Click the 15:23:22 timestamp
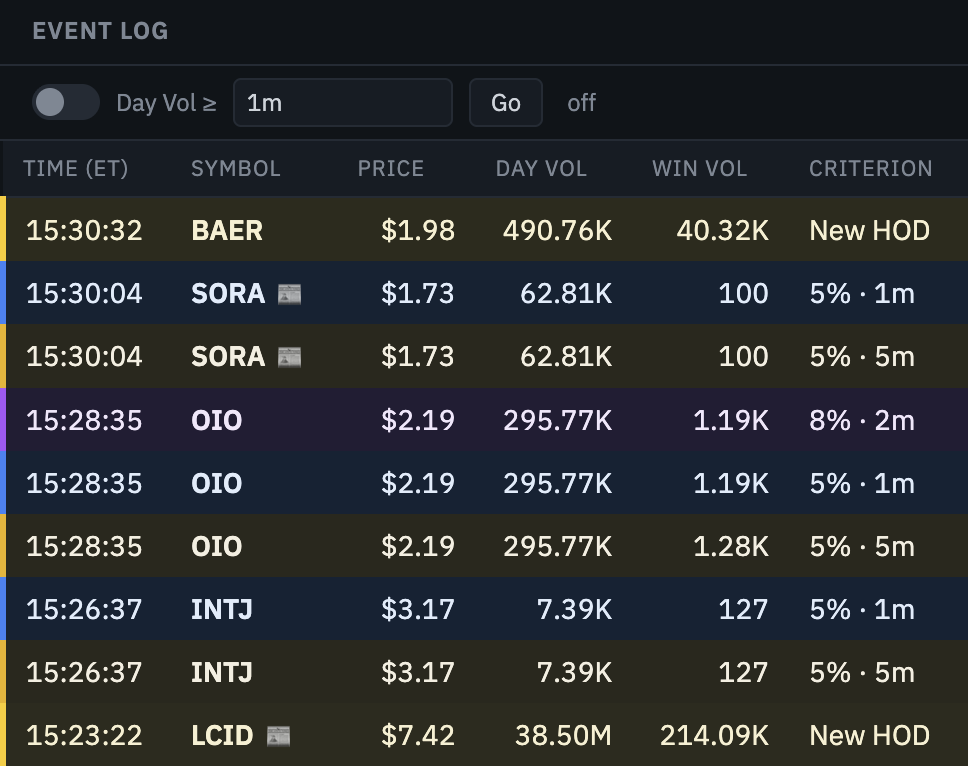 (84, 735)
